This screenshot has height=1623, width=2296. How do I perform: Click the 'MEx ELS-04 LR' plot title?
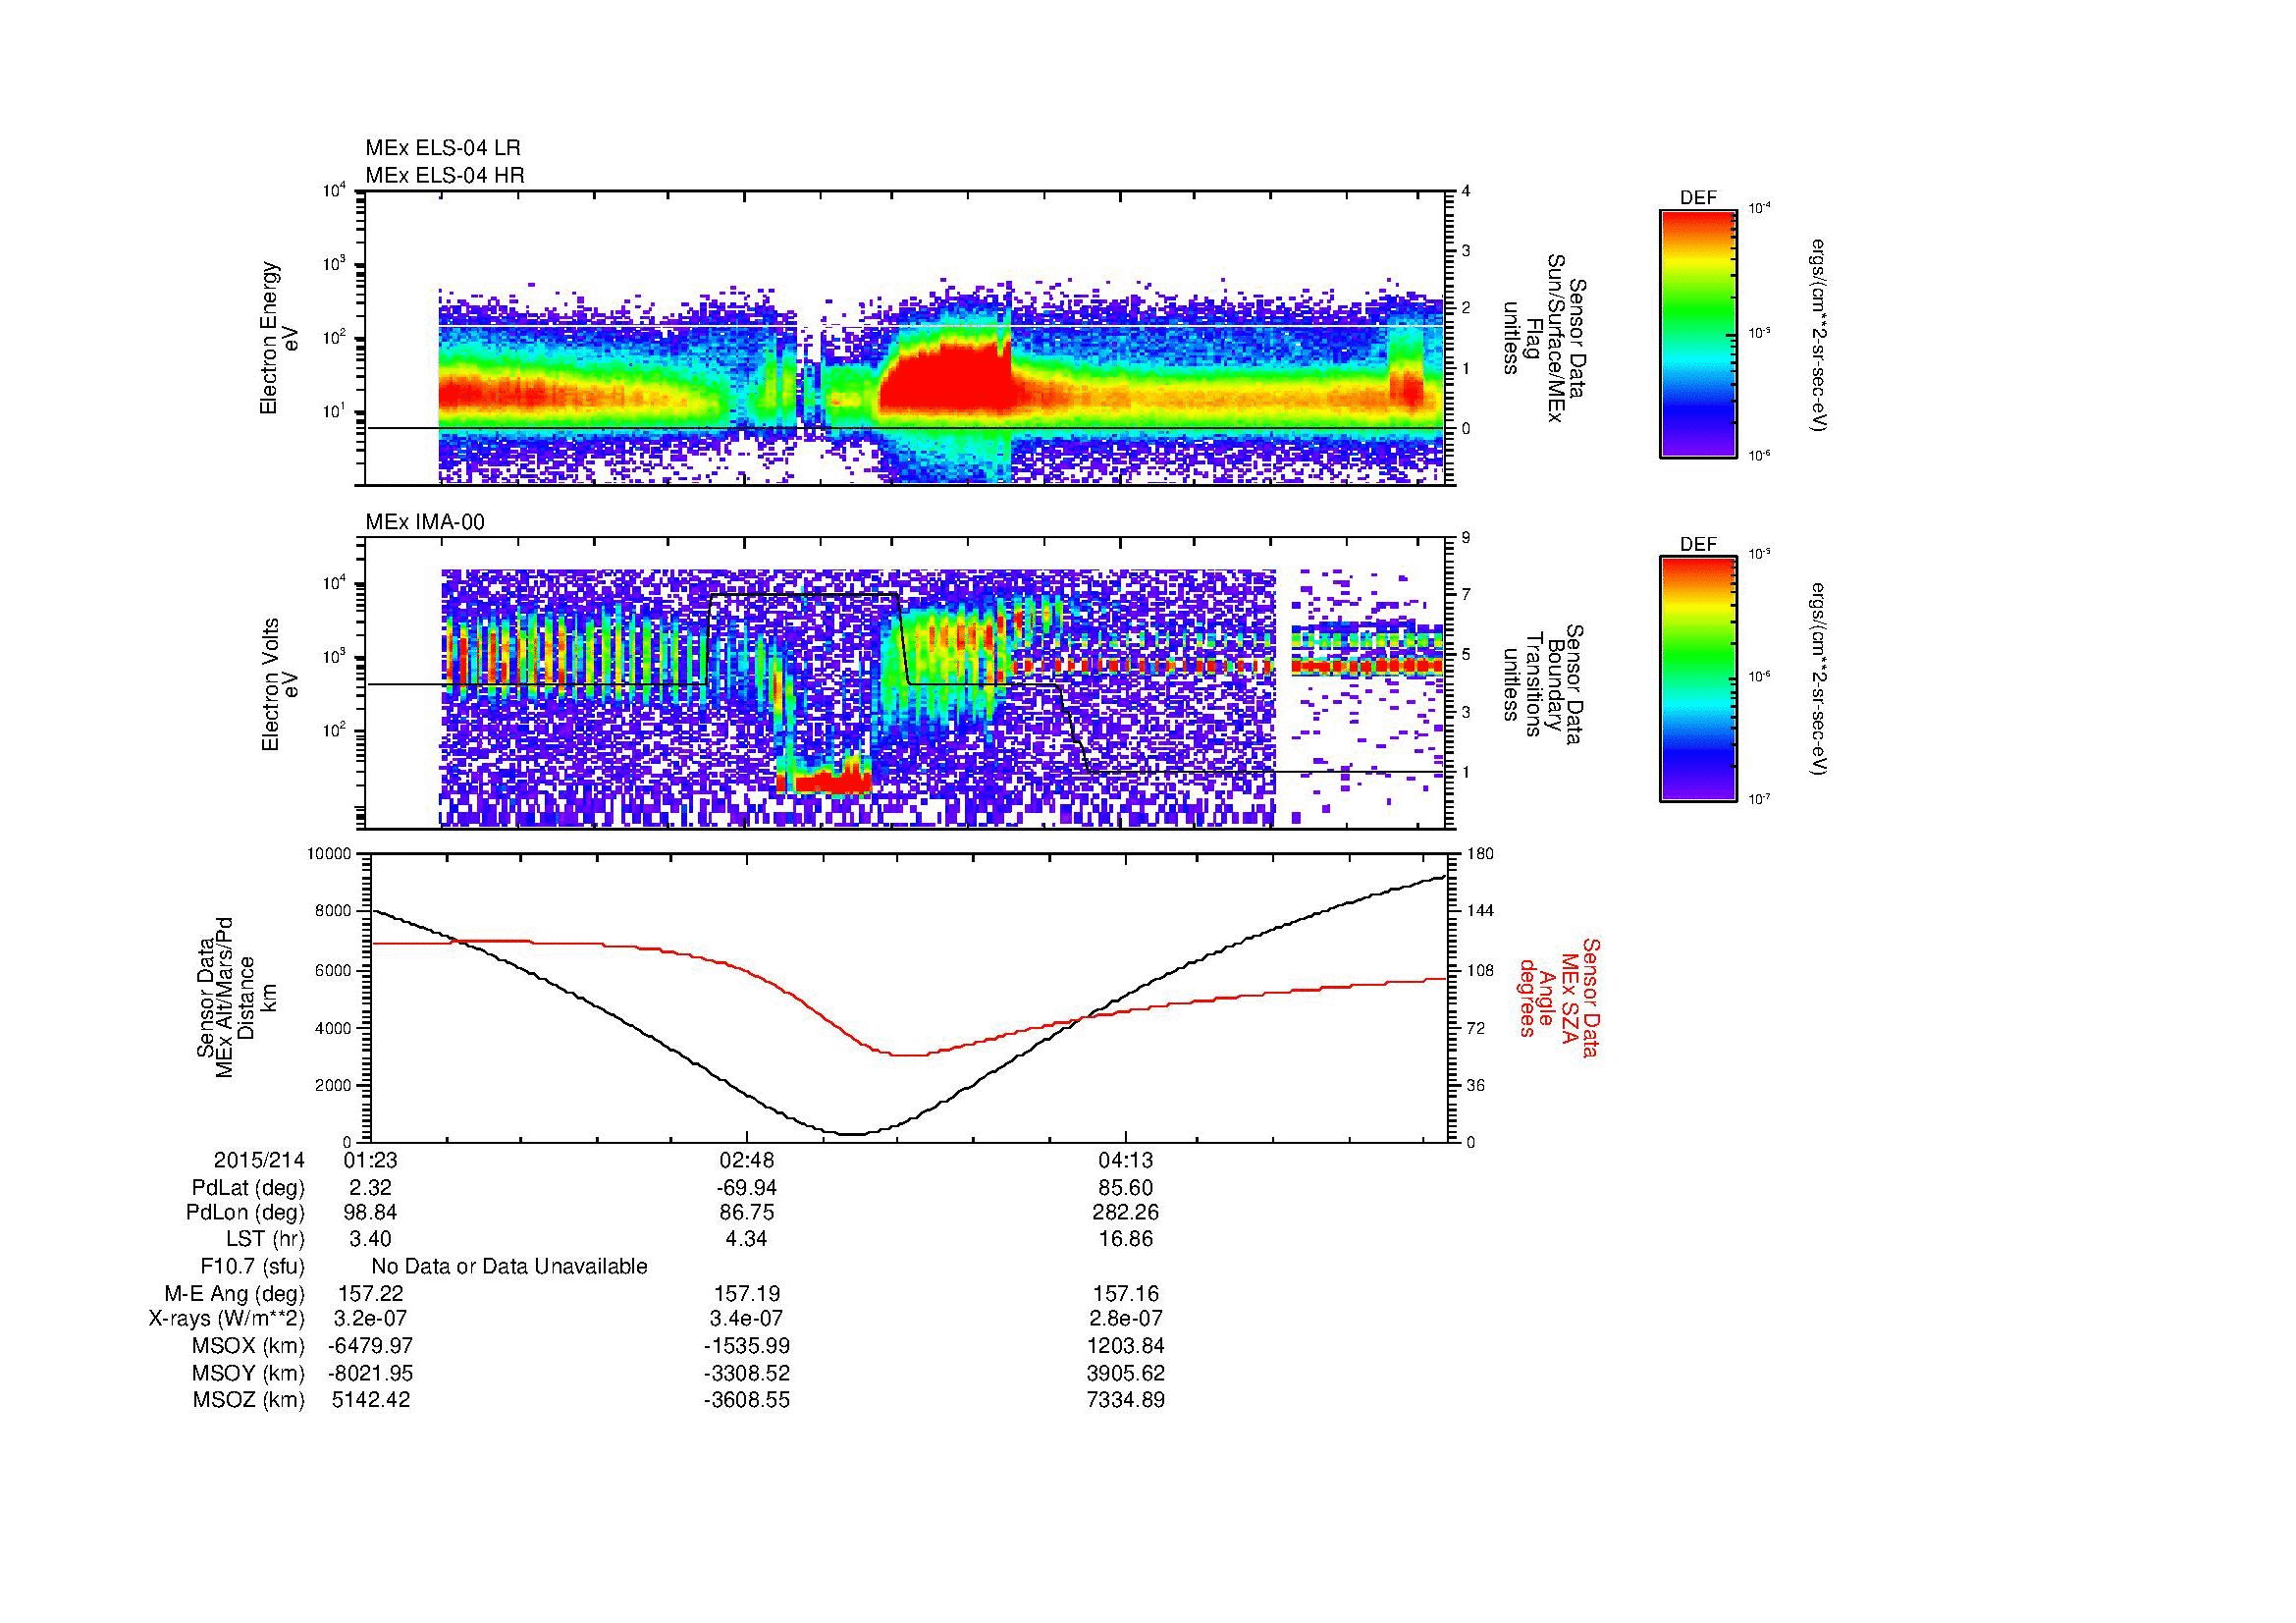443,148
